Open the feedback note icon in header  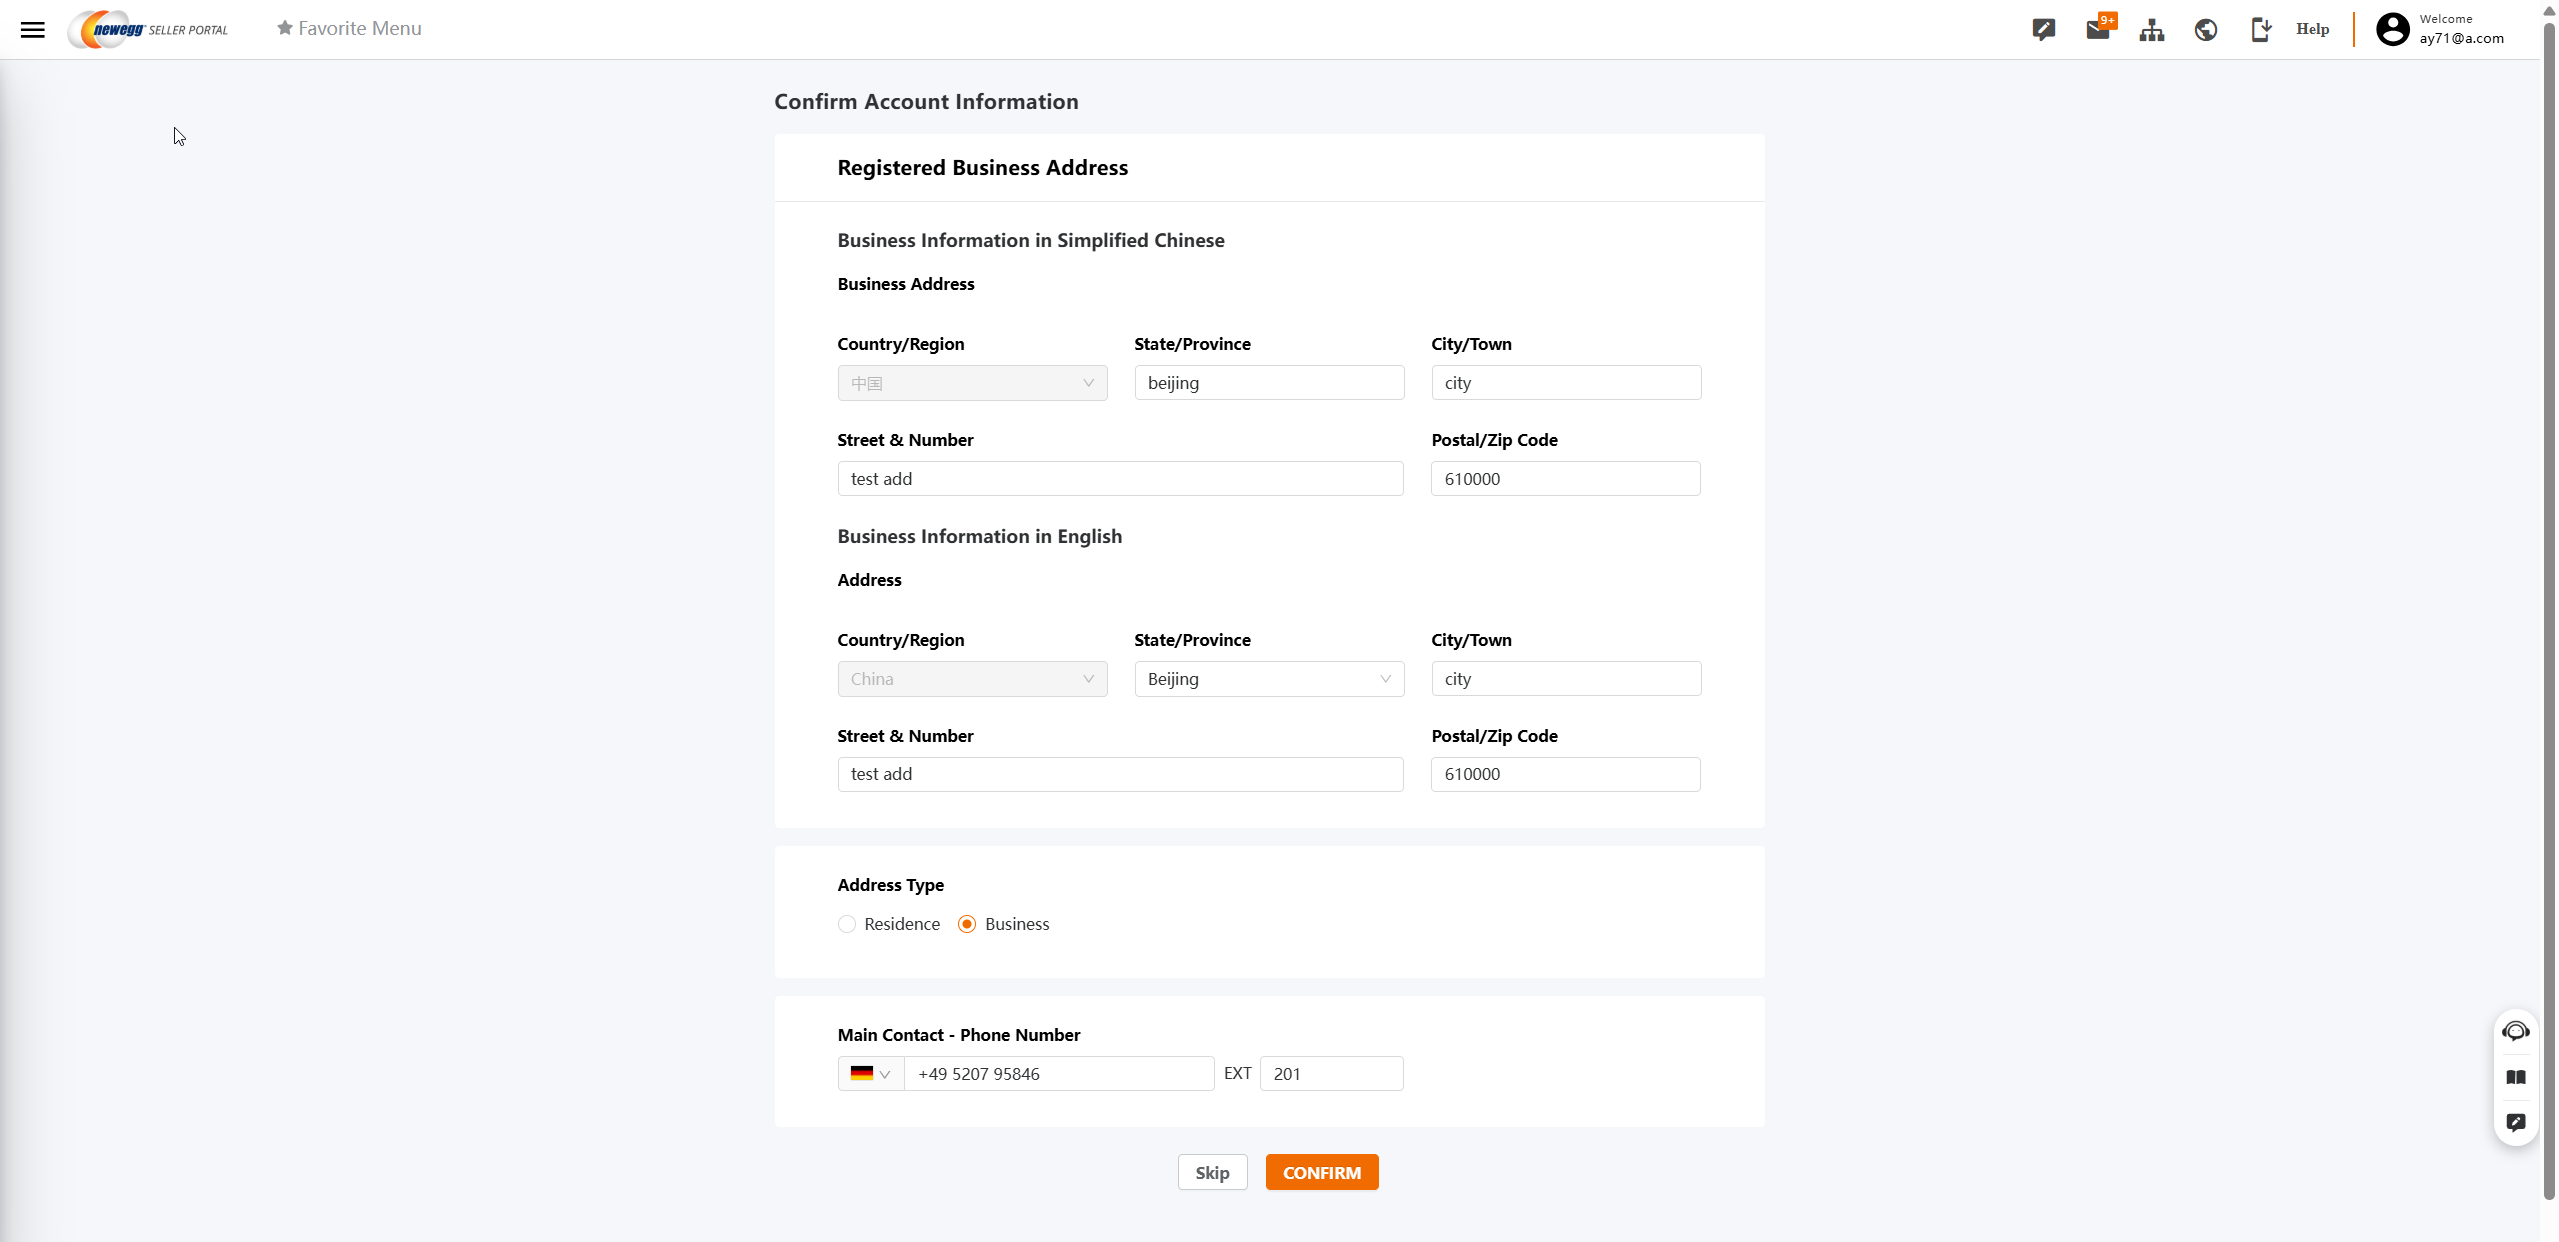(x=2043, y=29)
